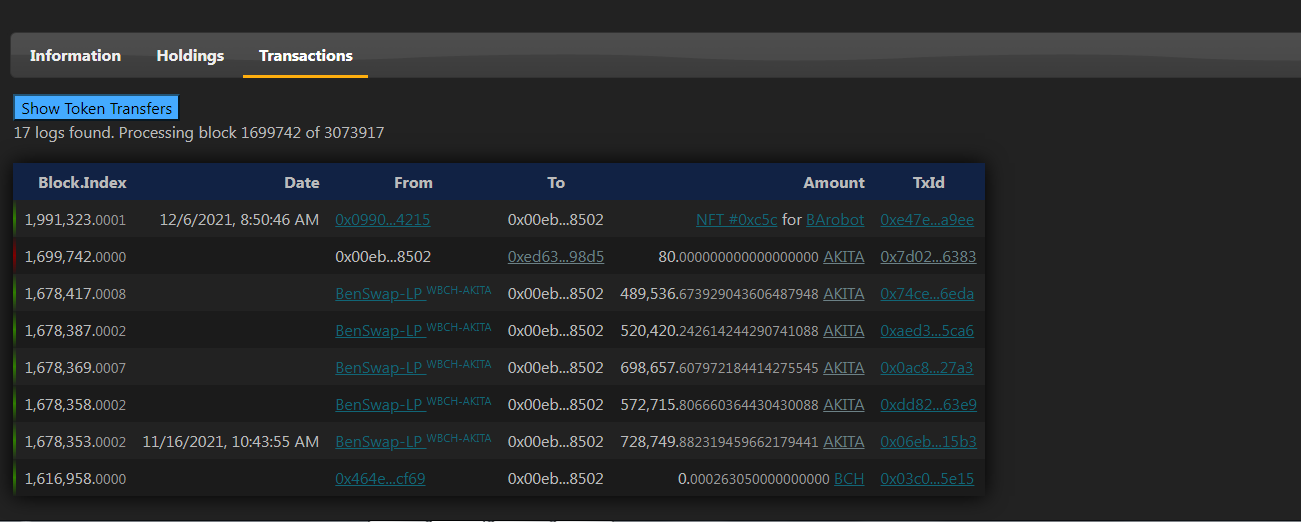Click the Date column header
This screenshot has width=1301, height=522.
pyautogui.click(x=302, y=182)
